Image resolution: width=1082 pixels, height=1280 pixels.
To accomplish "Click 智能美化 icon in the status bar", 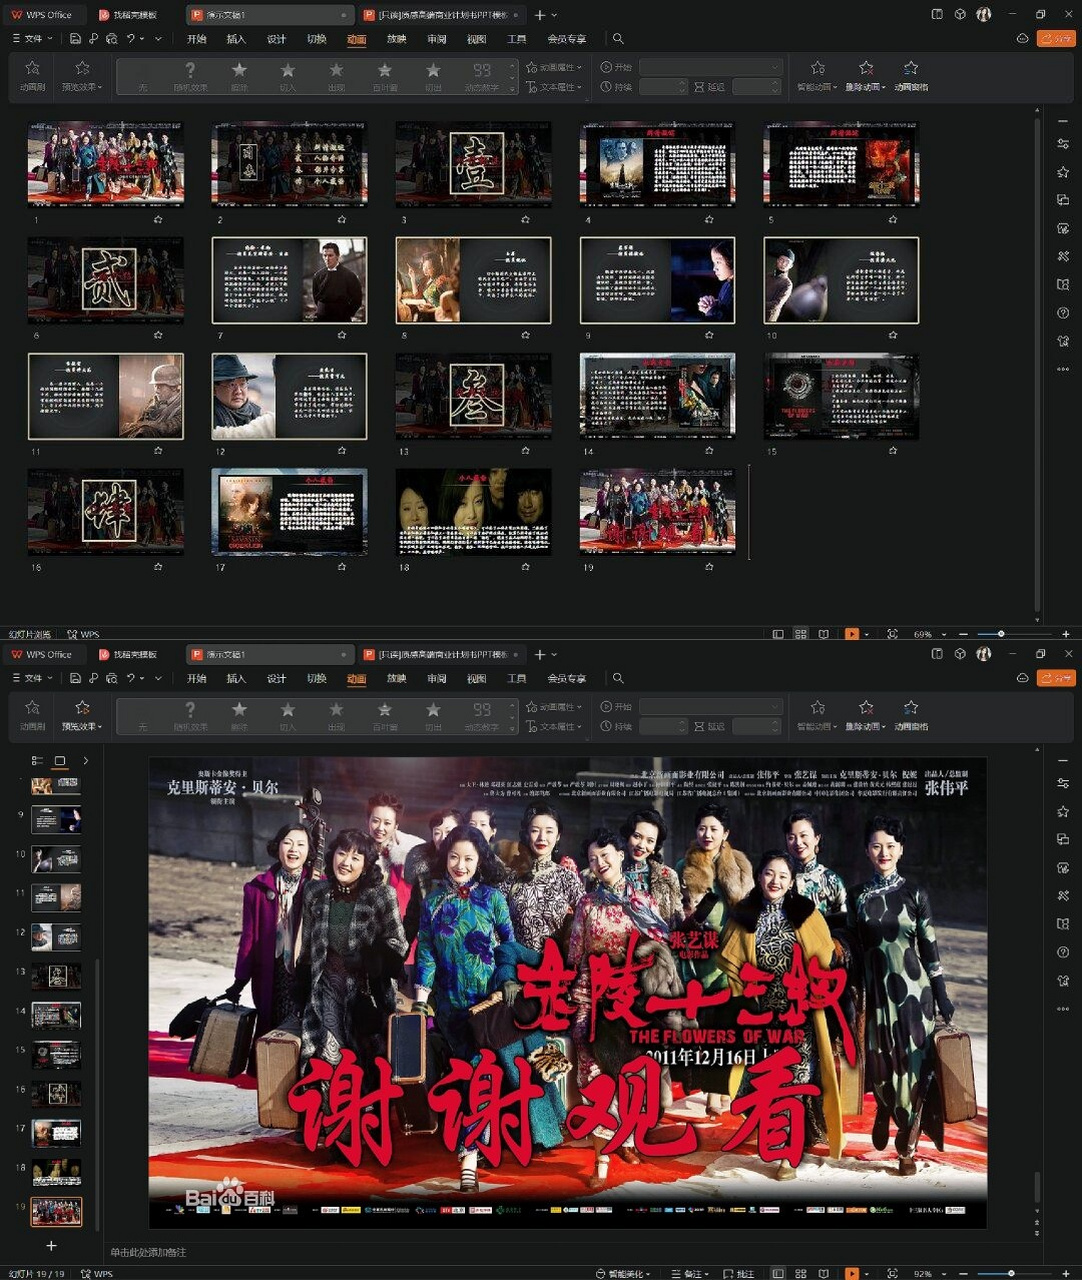I will (600, 1274).
